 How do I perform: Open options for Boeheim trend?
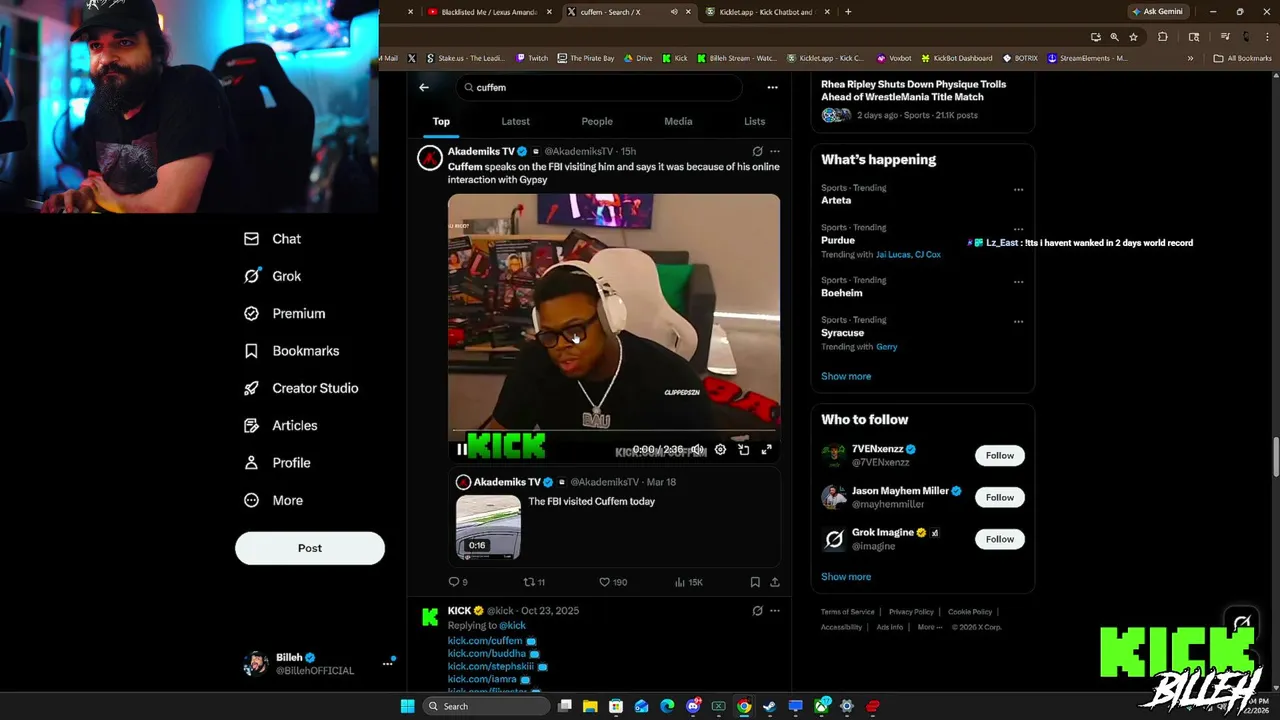pyautogui.click(x=1018, y=282)
